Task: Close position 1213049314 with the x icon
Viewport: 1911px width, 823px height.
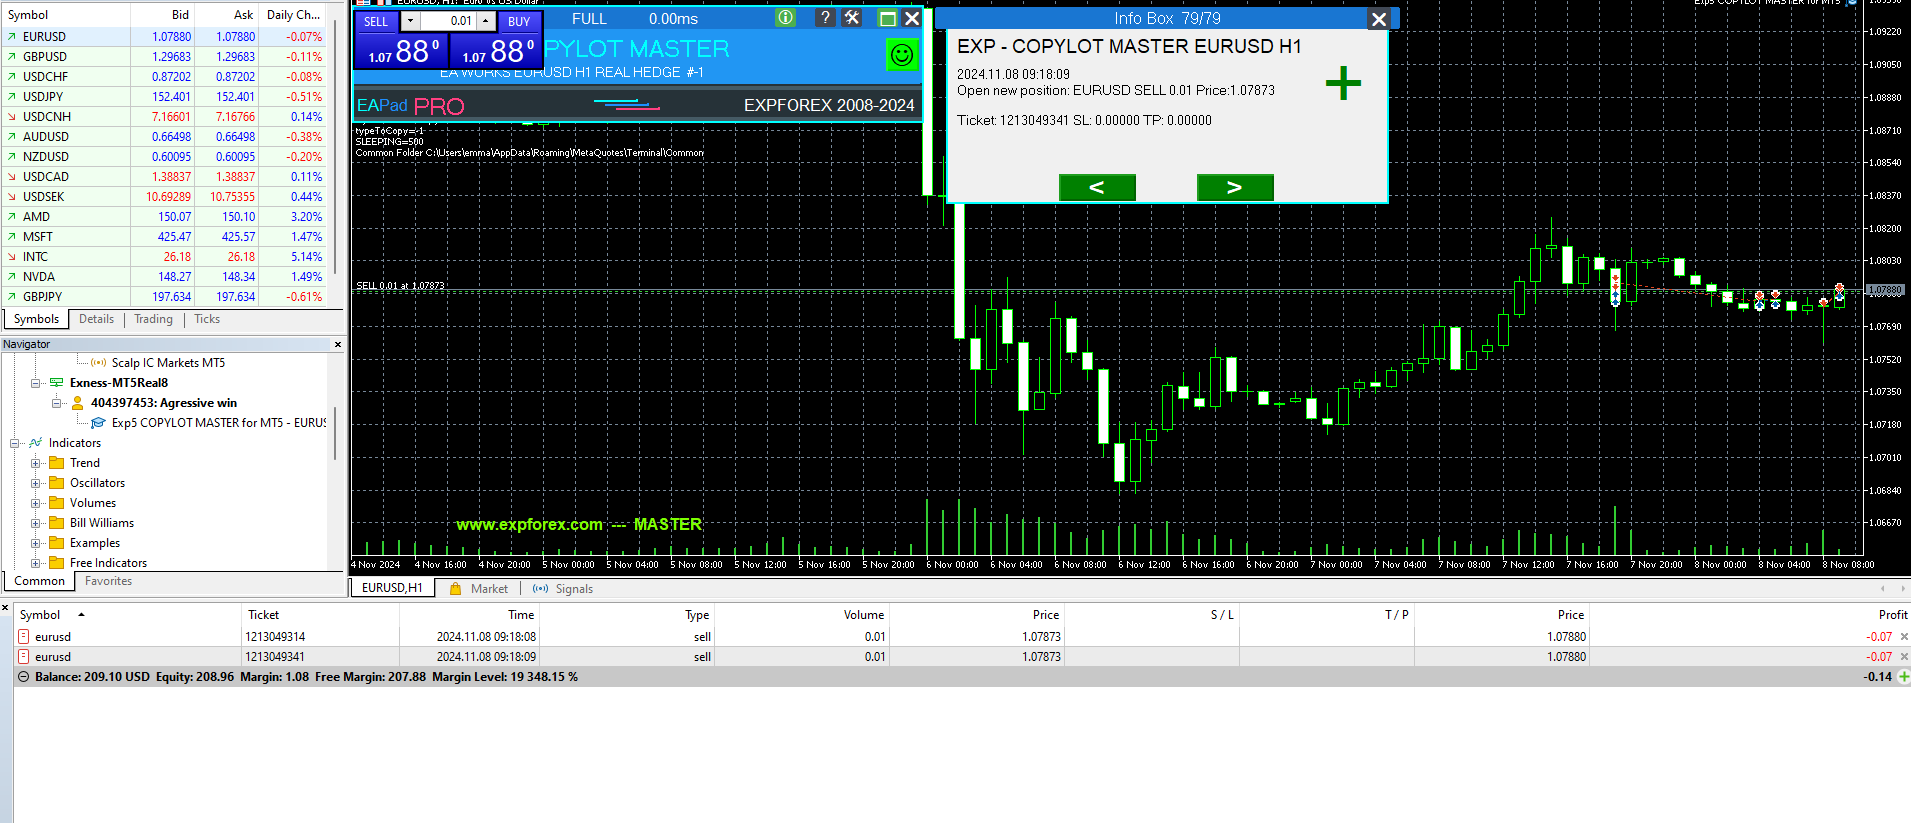Action: 1904,637
